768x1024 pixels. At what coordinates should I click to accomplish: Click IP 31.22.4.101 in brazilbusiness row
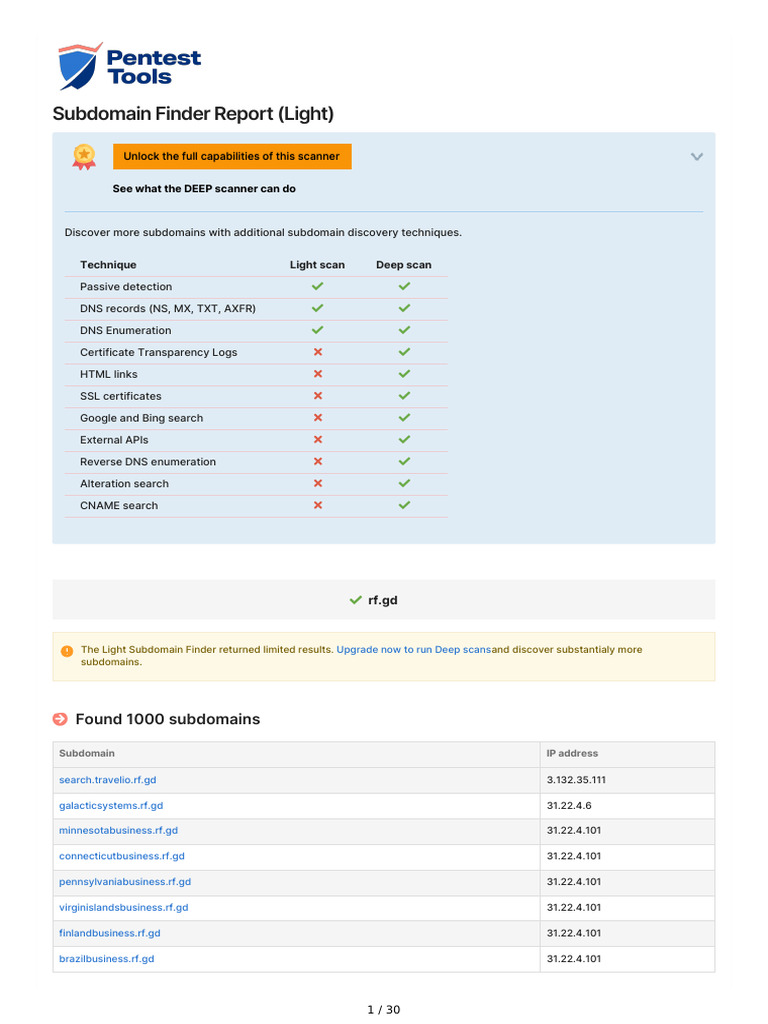[x=574, y=959]
